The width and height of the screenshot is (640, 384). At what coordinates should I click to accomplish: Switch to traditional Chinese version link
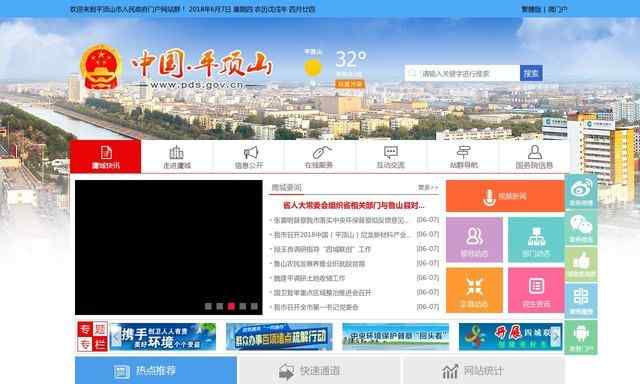(531, 9)
